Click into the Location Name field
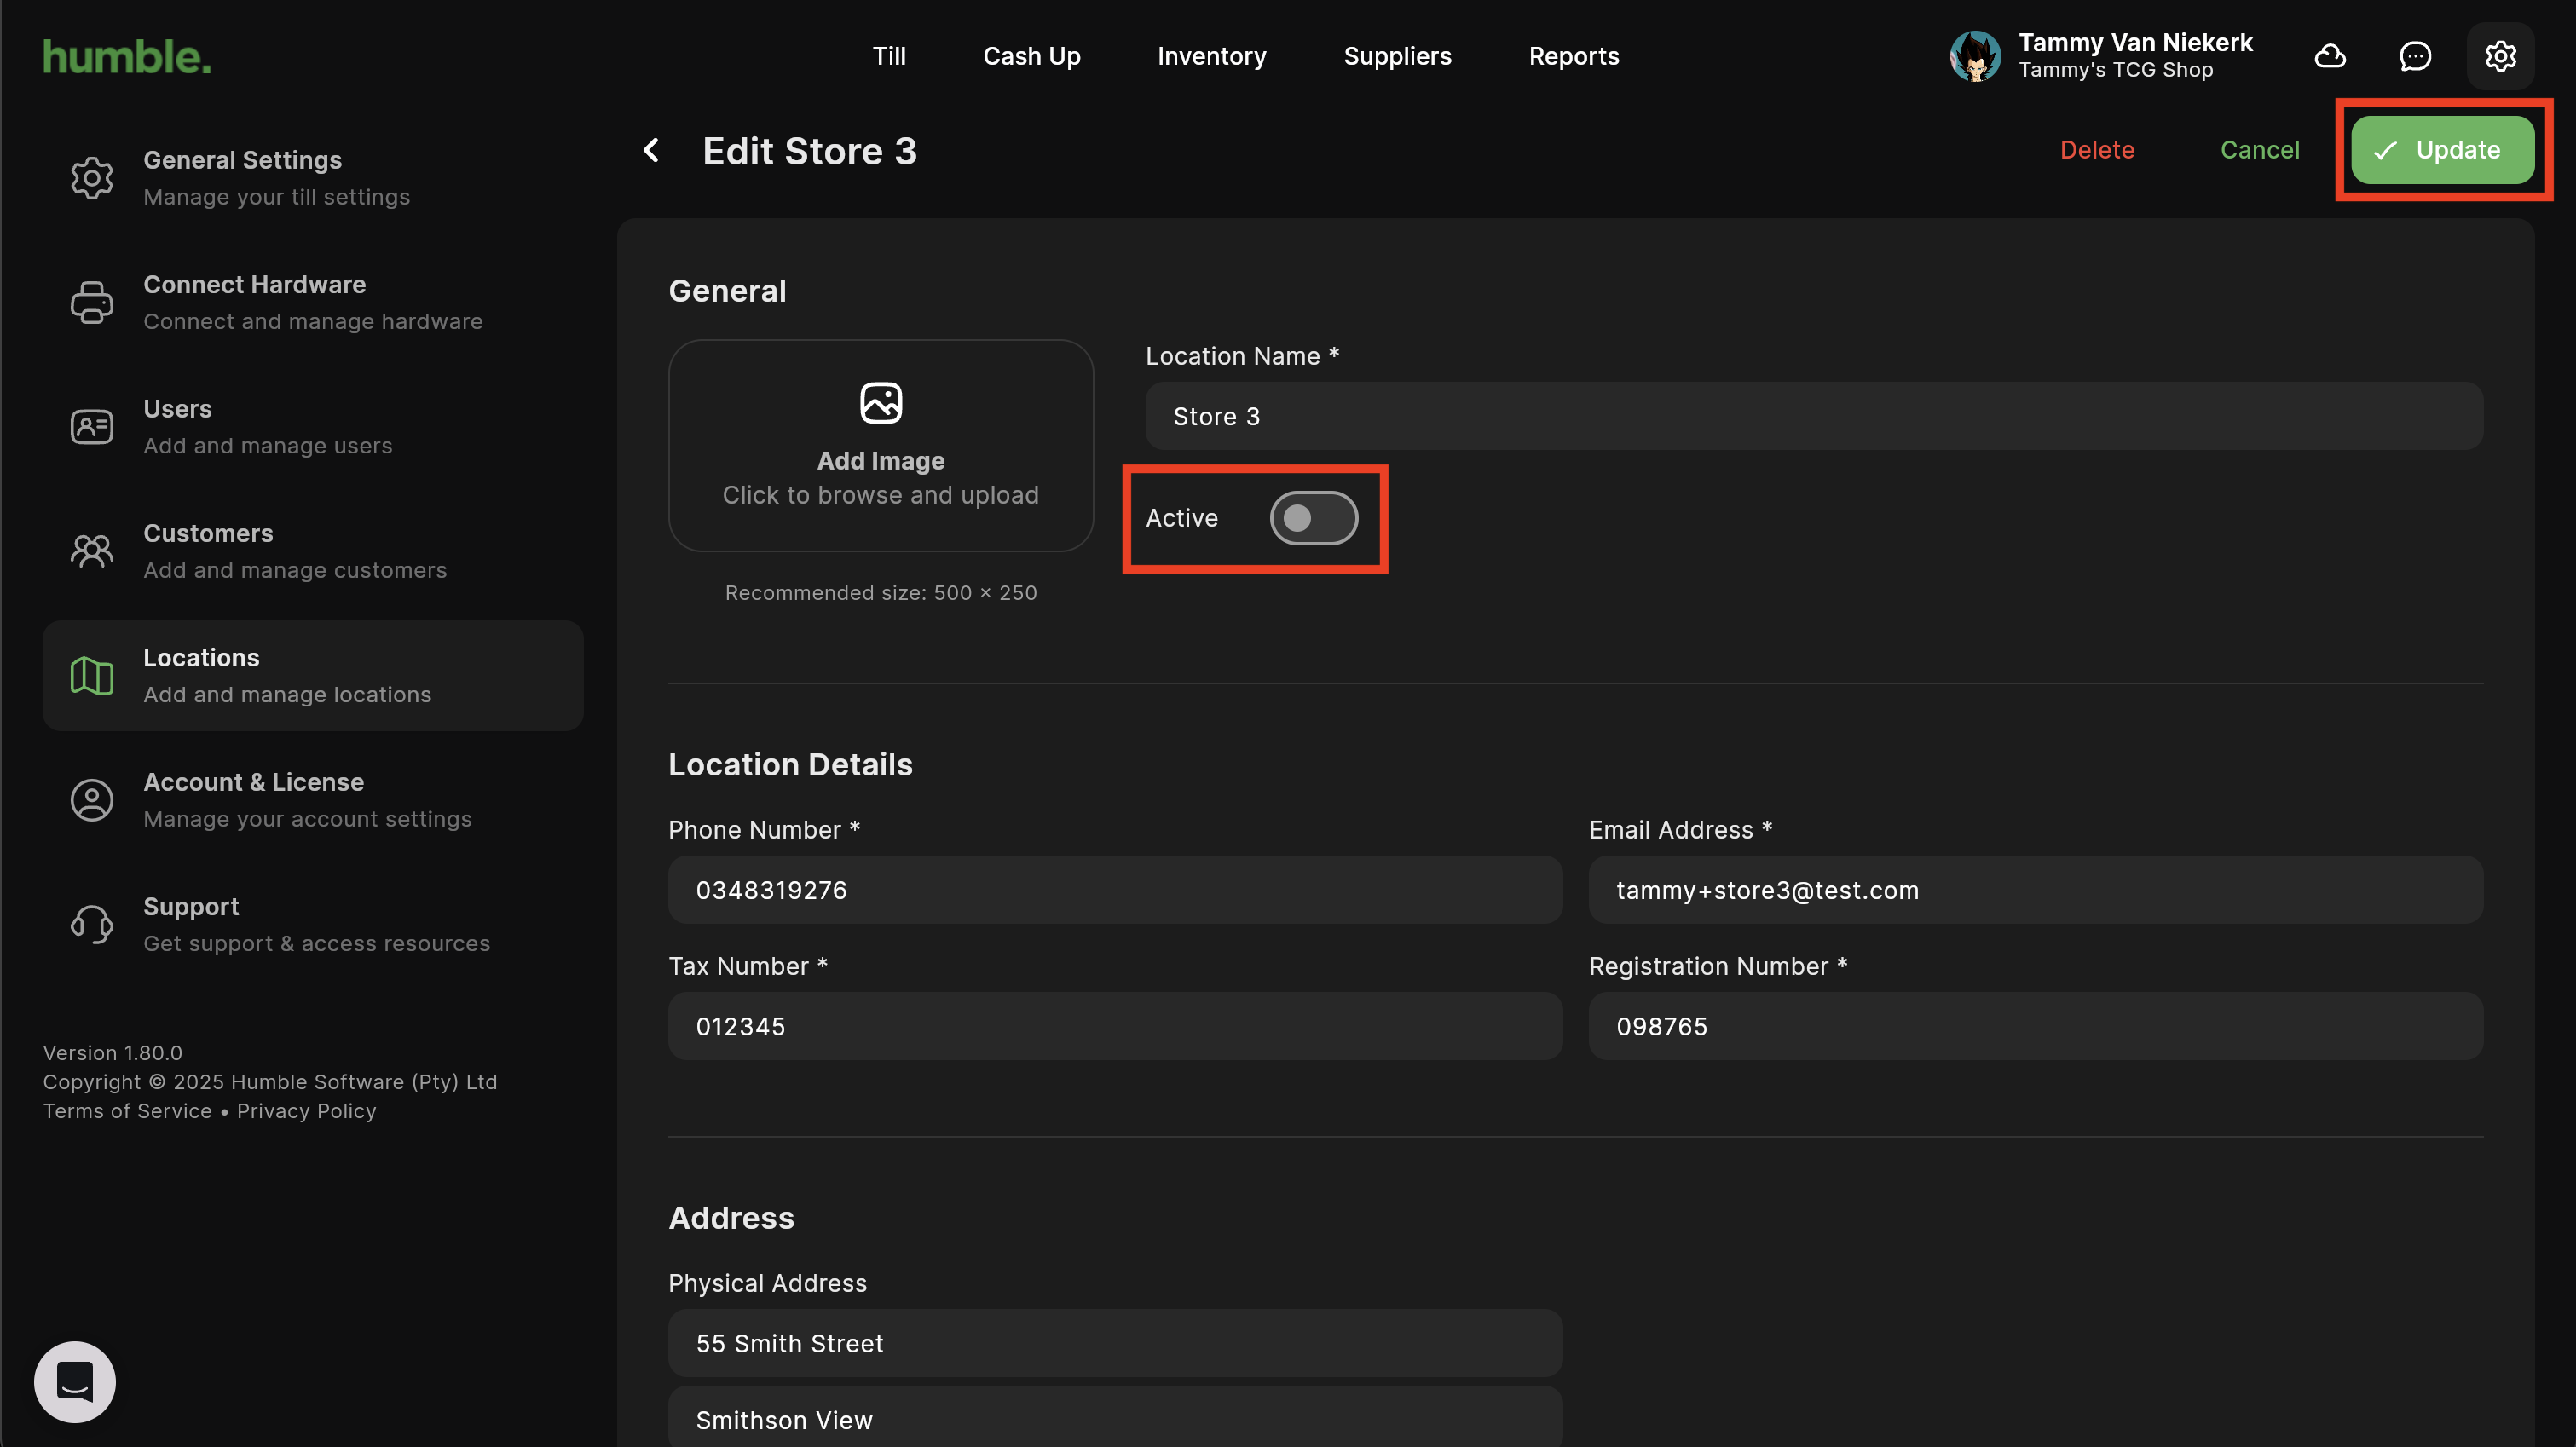Viewport: 2576px width, 1447px height. coord(1812,416)
